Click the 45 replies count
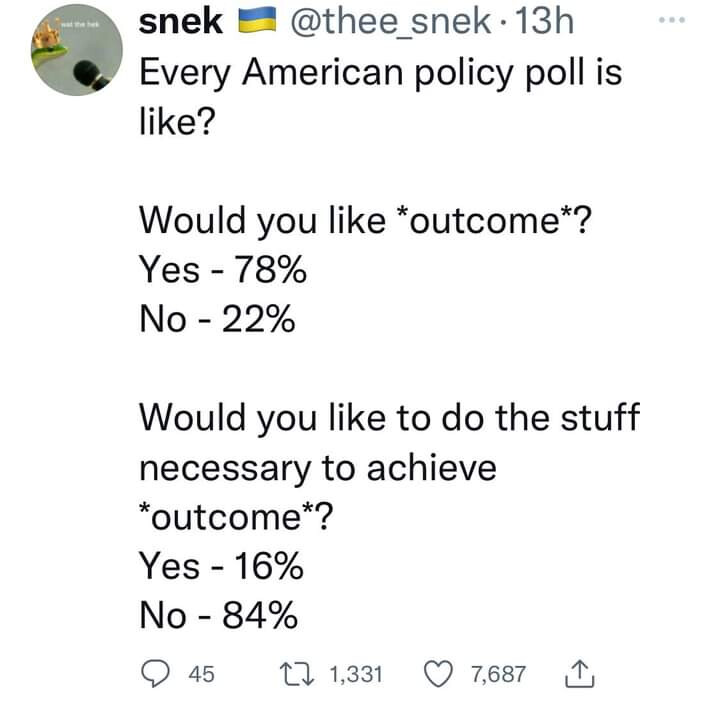The width and height of the screenshot is (720, 712). [x=201, y=673]
